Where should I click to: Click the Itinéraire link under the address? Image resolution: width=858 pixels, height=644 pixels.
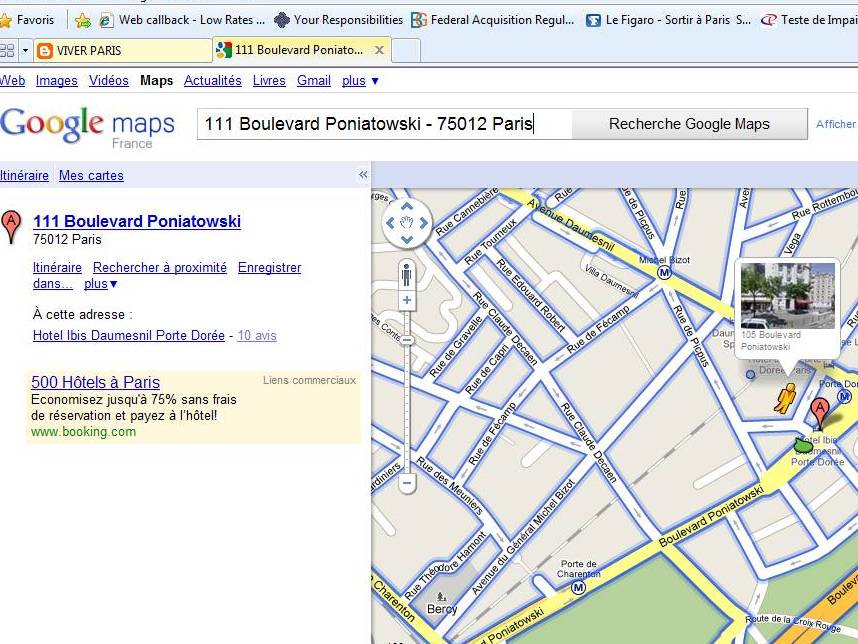click(x=57, y=268)
